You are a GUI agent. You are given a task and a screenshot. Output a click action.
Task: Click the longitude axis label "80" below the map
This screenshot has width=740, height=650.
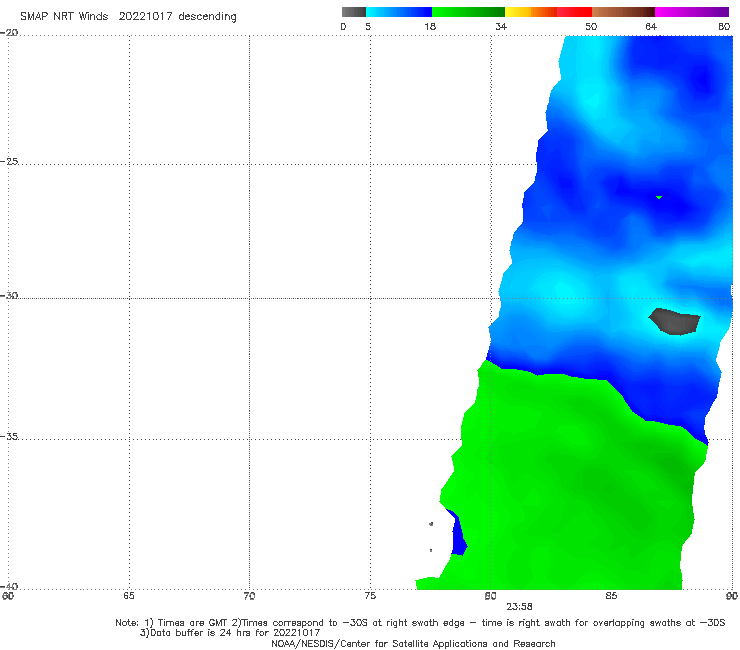click(491, 596)
